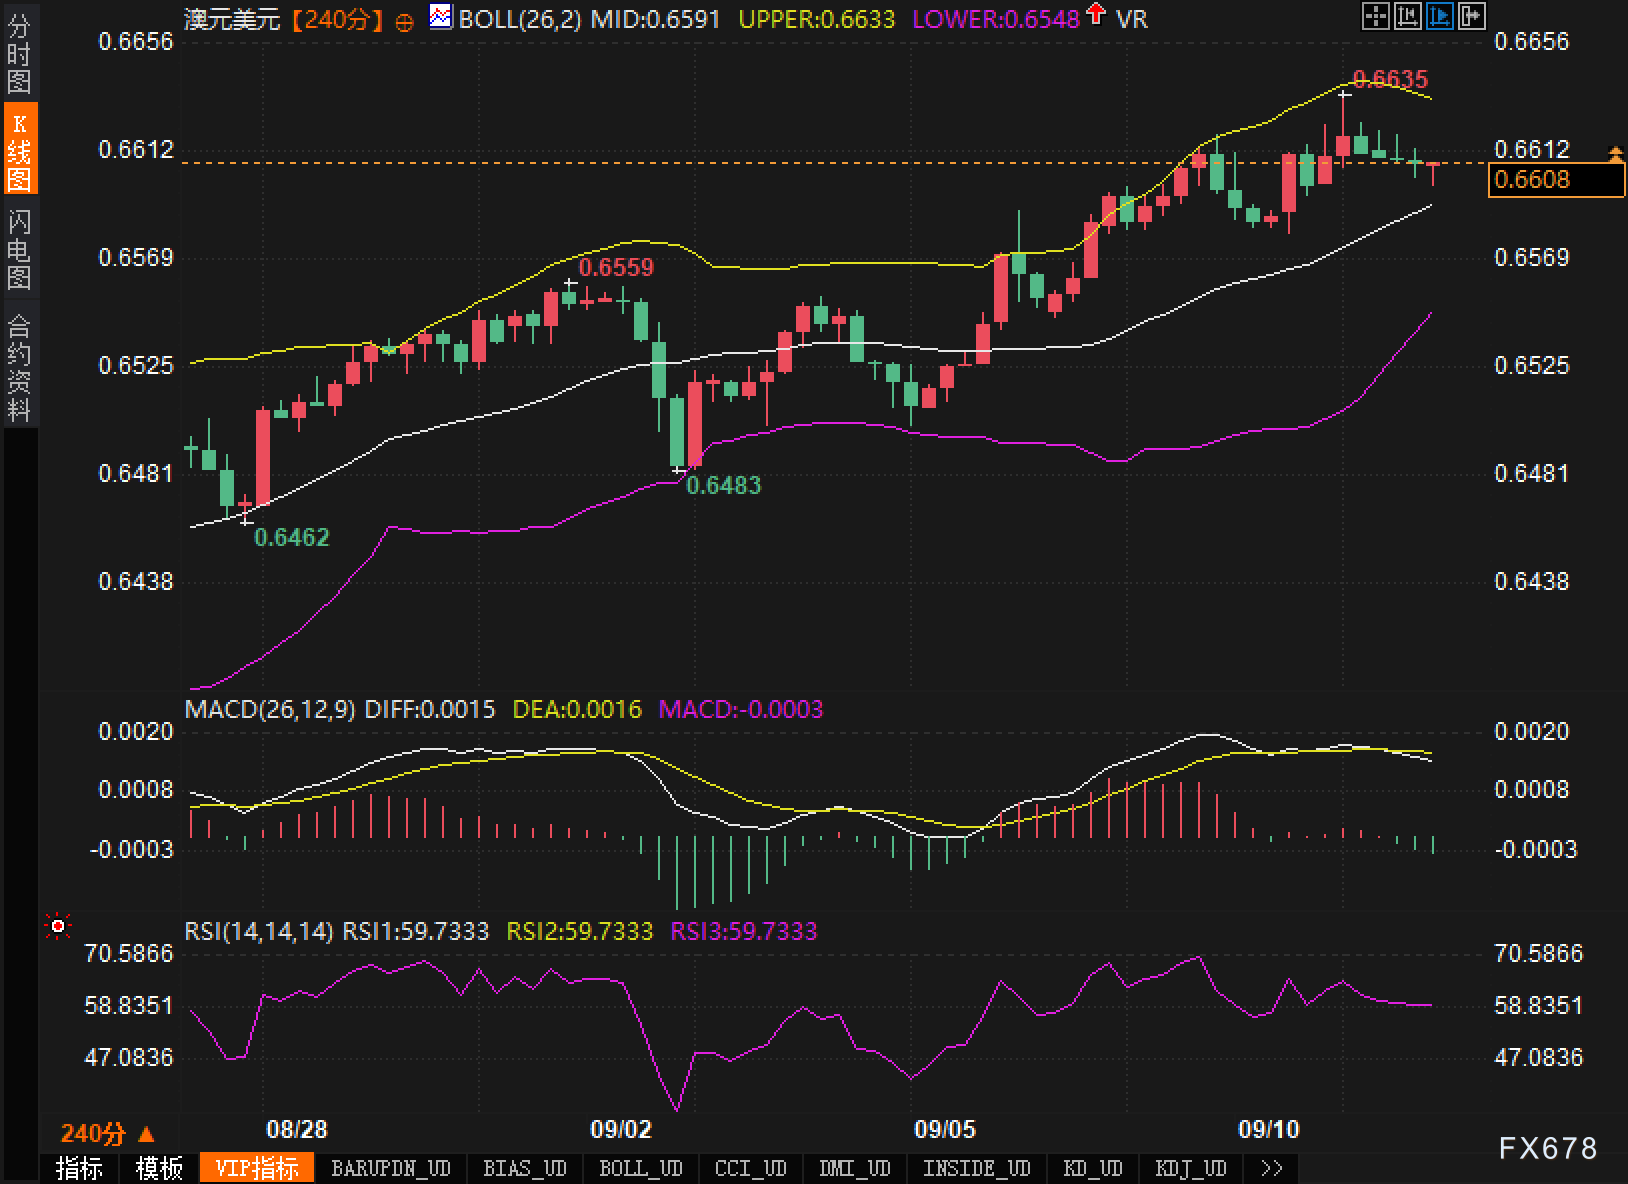Click the orange circle icon beside 240分

click(404, 22)
